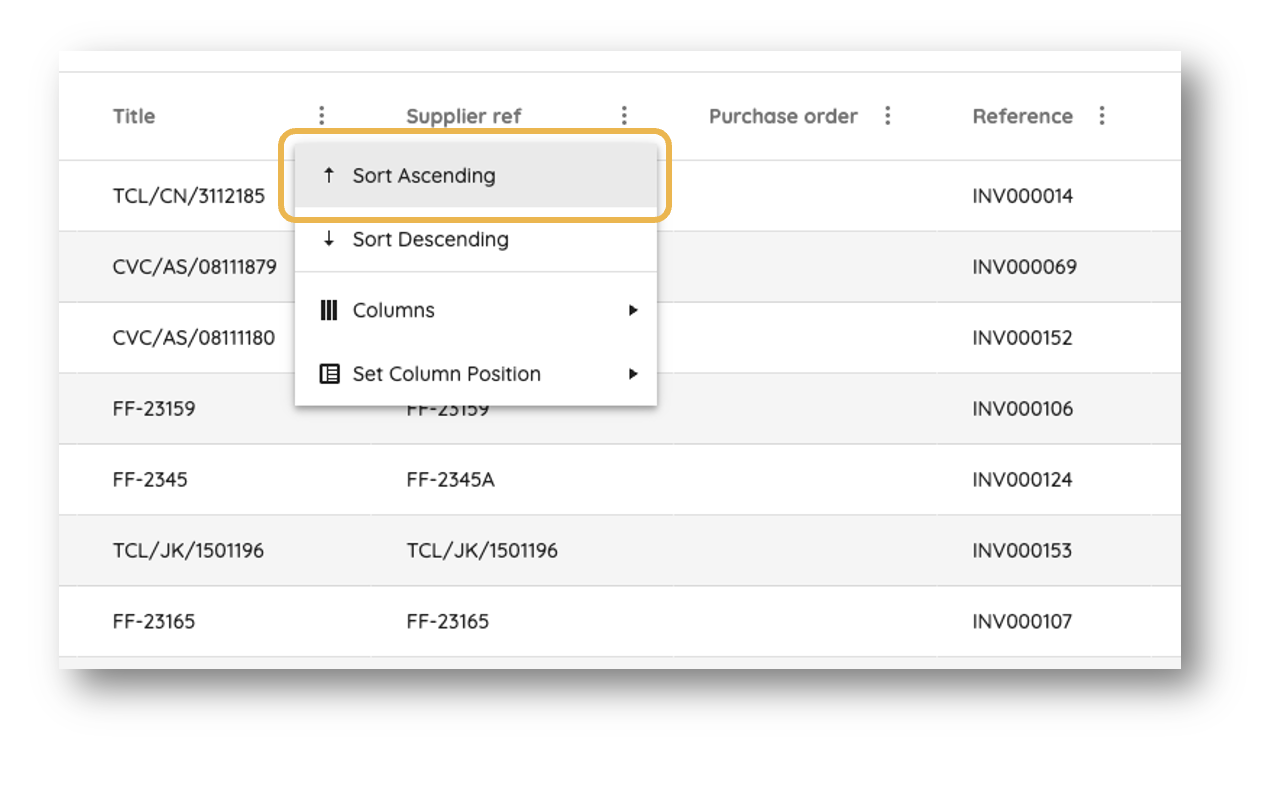Expand the arrow next to Set Column Position

633,374
